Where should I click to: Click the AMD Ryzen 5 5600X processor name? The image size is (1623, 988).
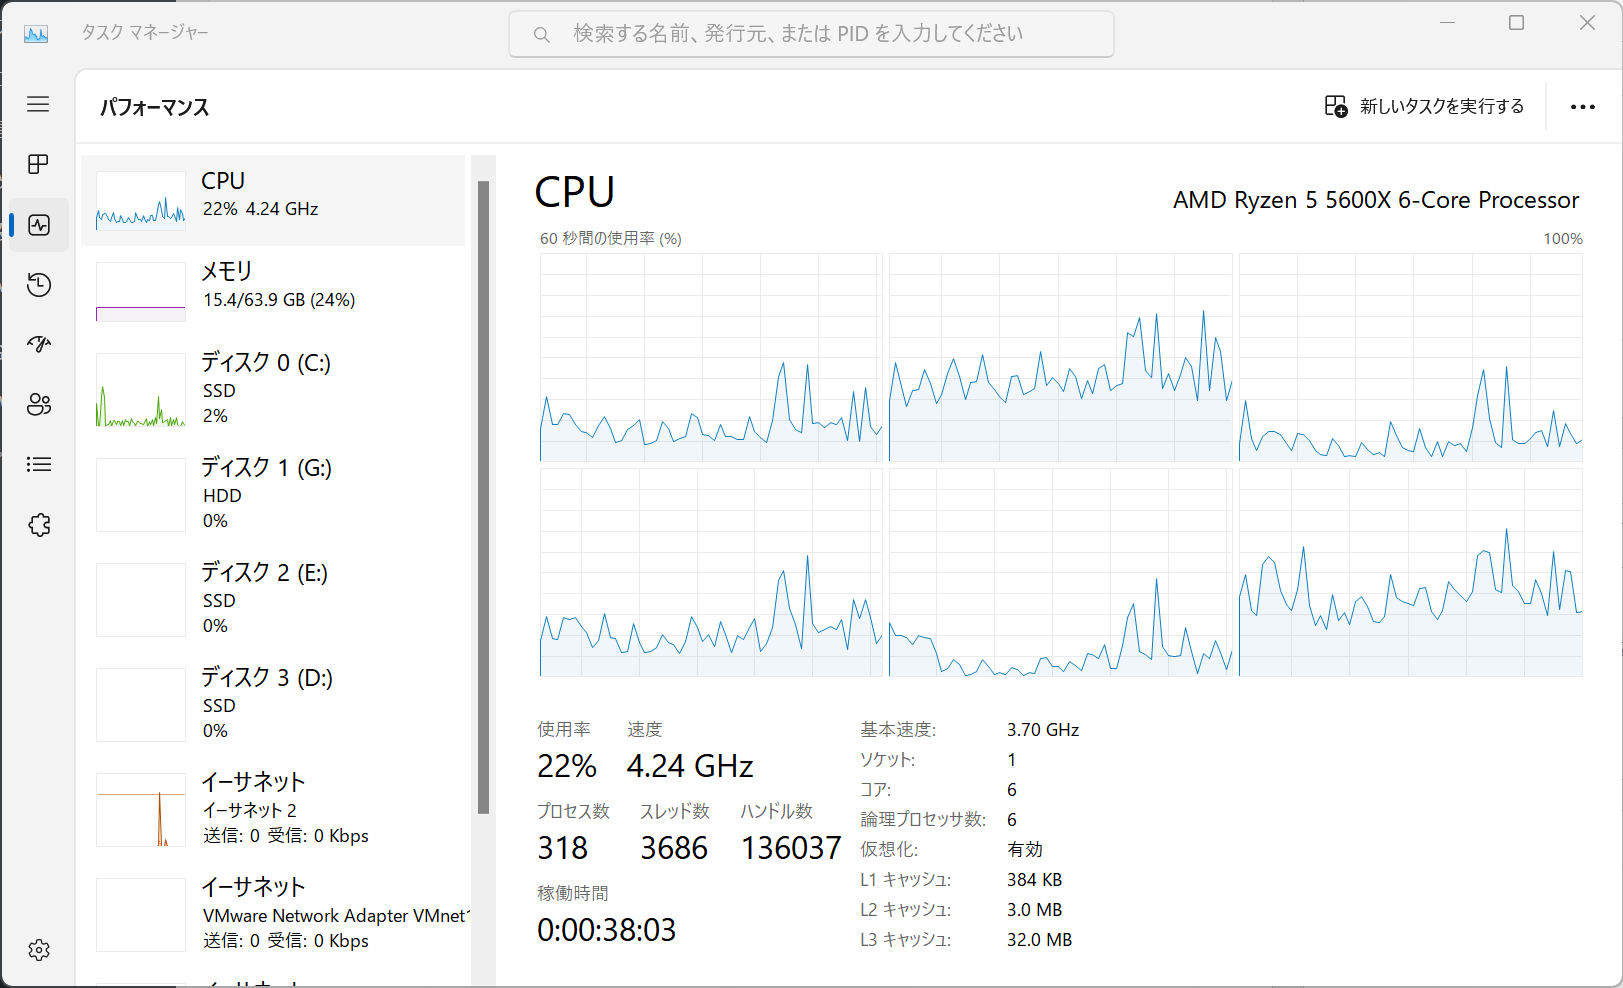pyautogui.click(x=1376, y=200)
